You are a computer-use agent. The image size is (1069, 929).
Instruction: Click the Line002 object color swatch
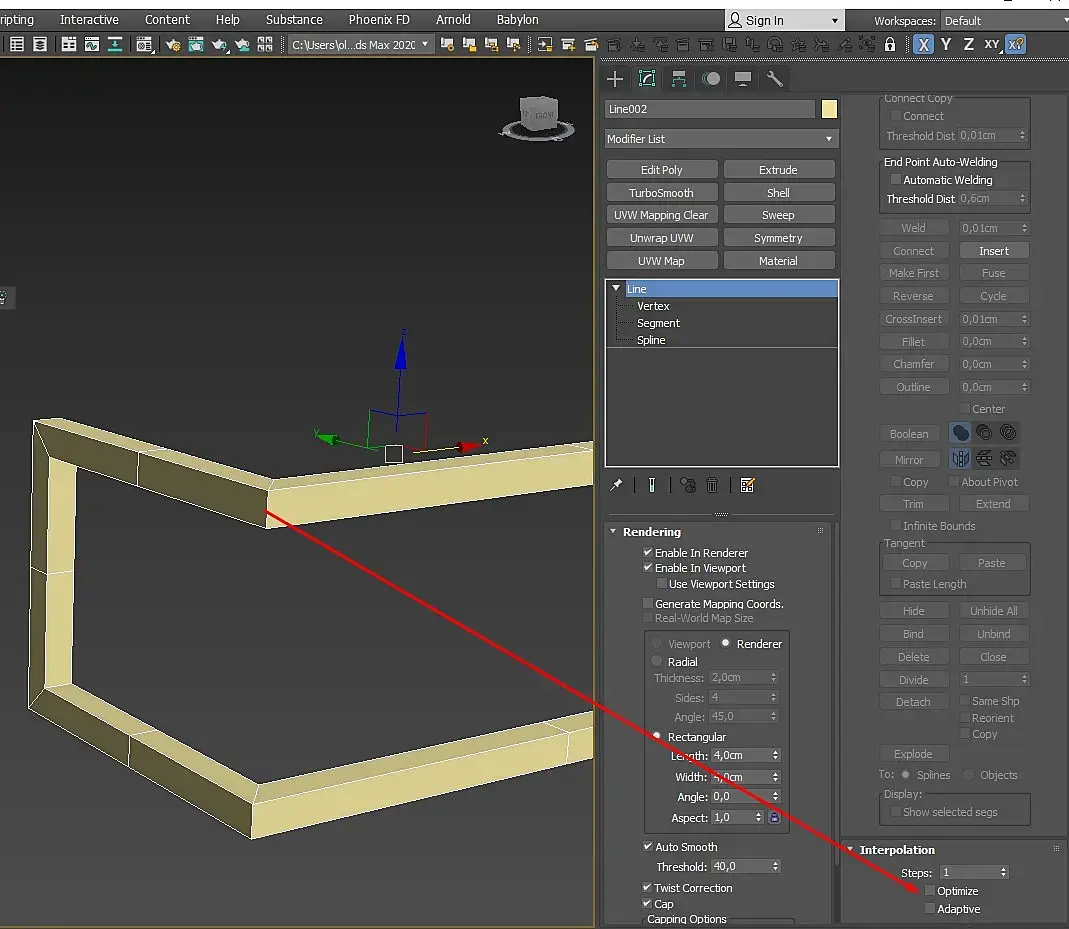(829, 109)
